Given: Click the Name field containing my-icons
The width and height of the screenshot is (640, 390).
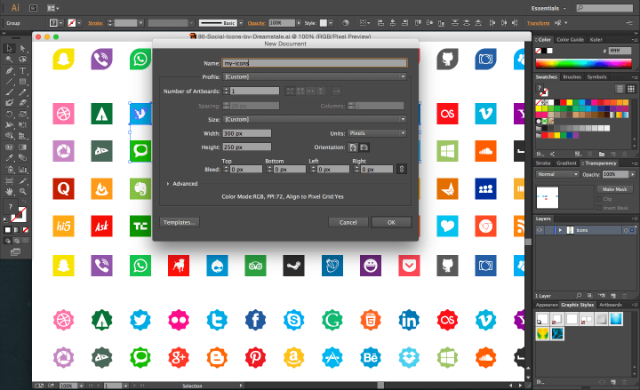Looking at the screenshot, I should tap(314, 63).
